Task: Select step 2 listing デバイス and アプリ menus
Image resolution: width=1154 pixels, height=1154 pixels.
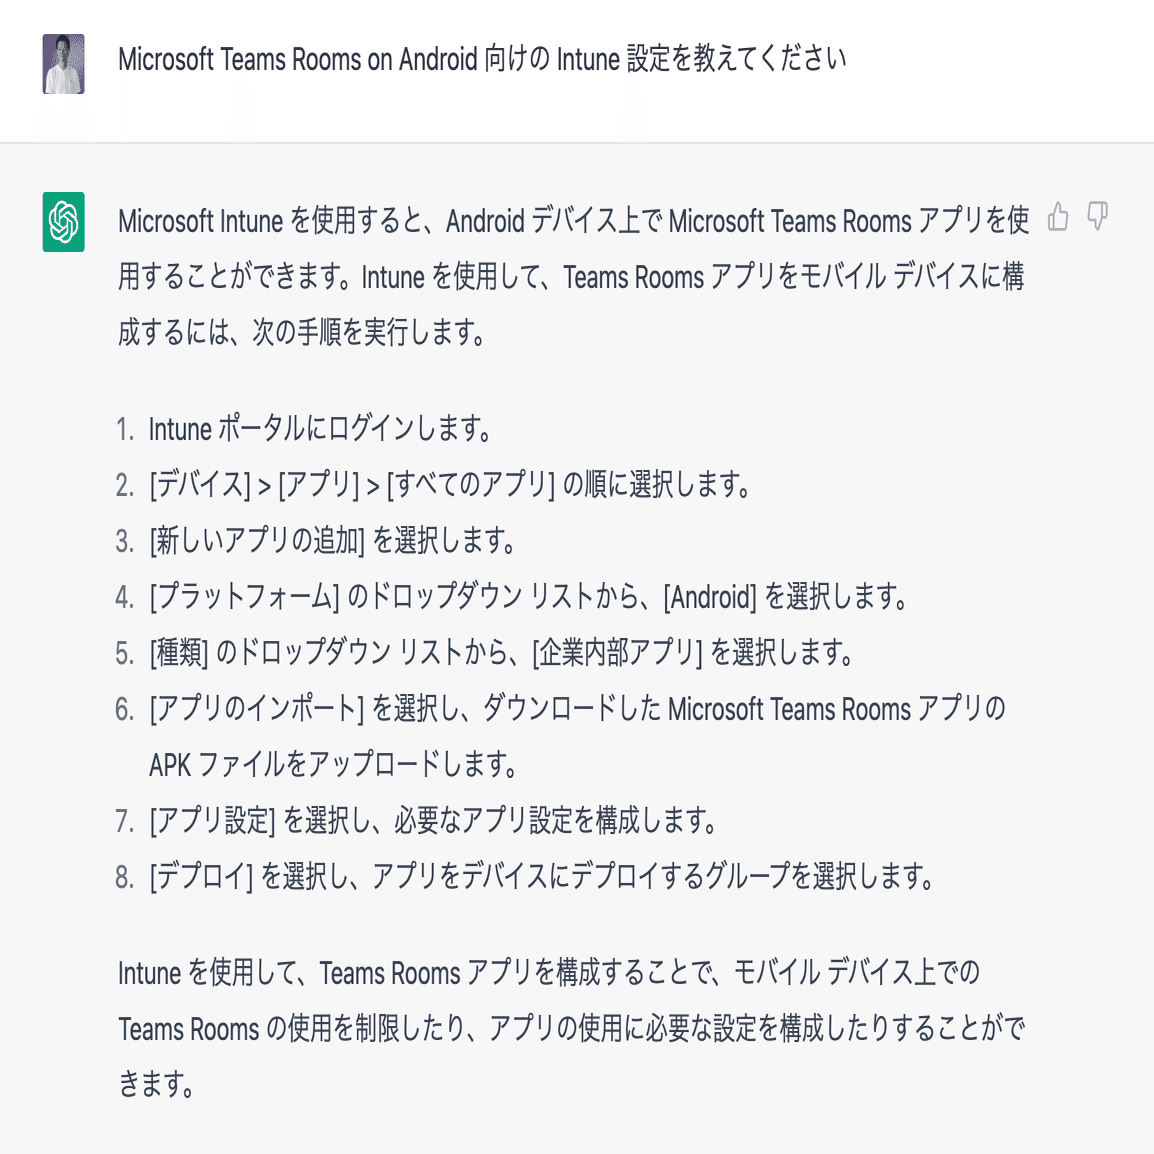Action: tap(450, 485)
